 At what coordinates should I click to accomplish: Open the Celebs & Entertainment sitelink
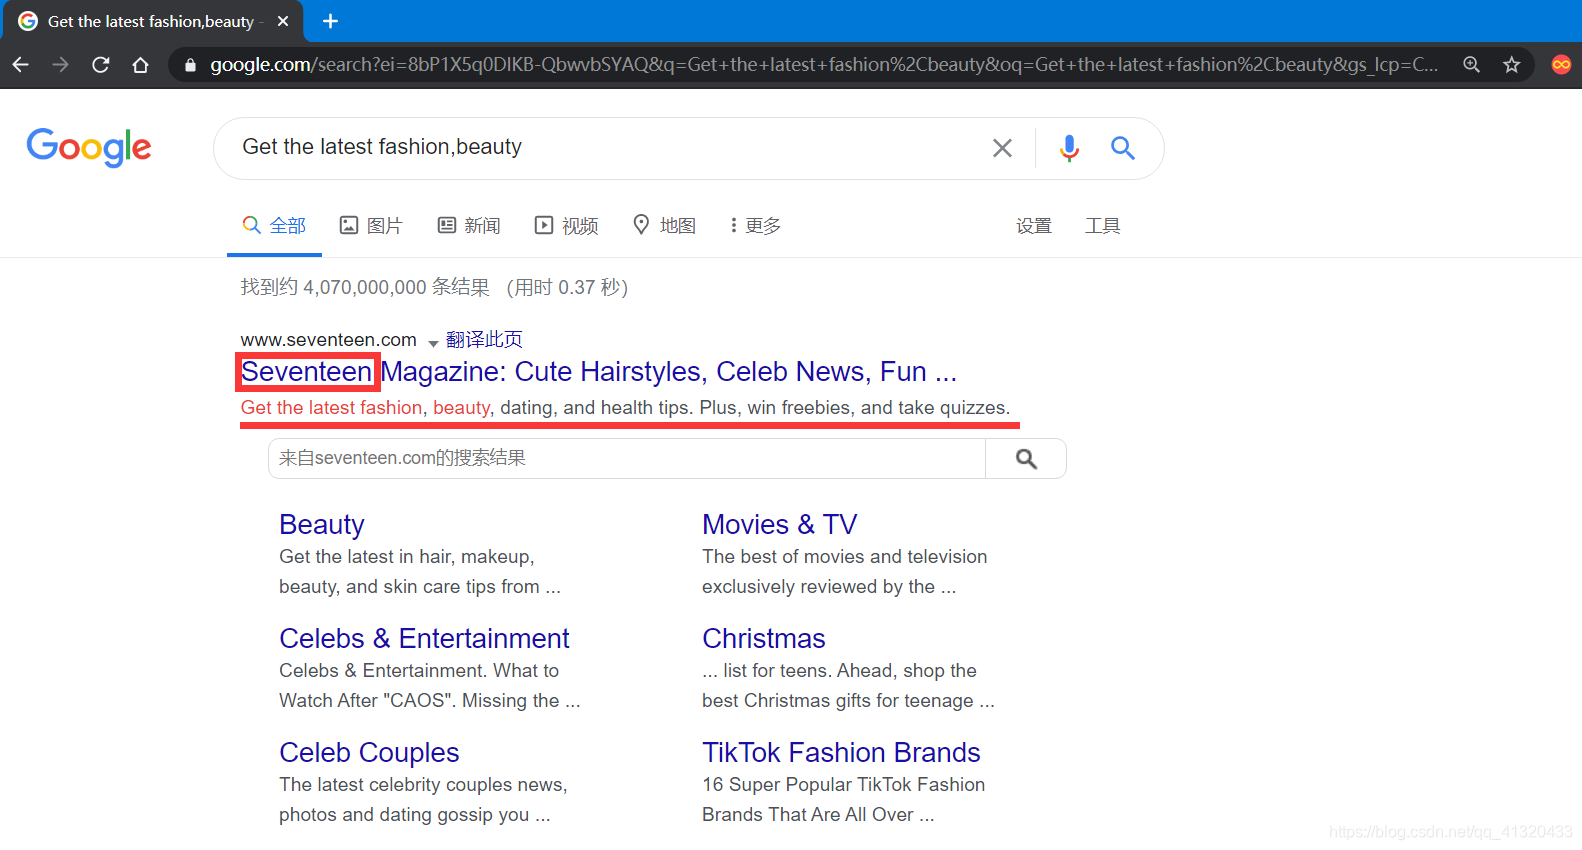pos(424,638)
